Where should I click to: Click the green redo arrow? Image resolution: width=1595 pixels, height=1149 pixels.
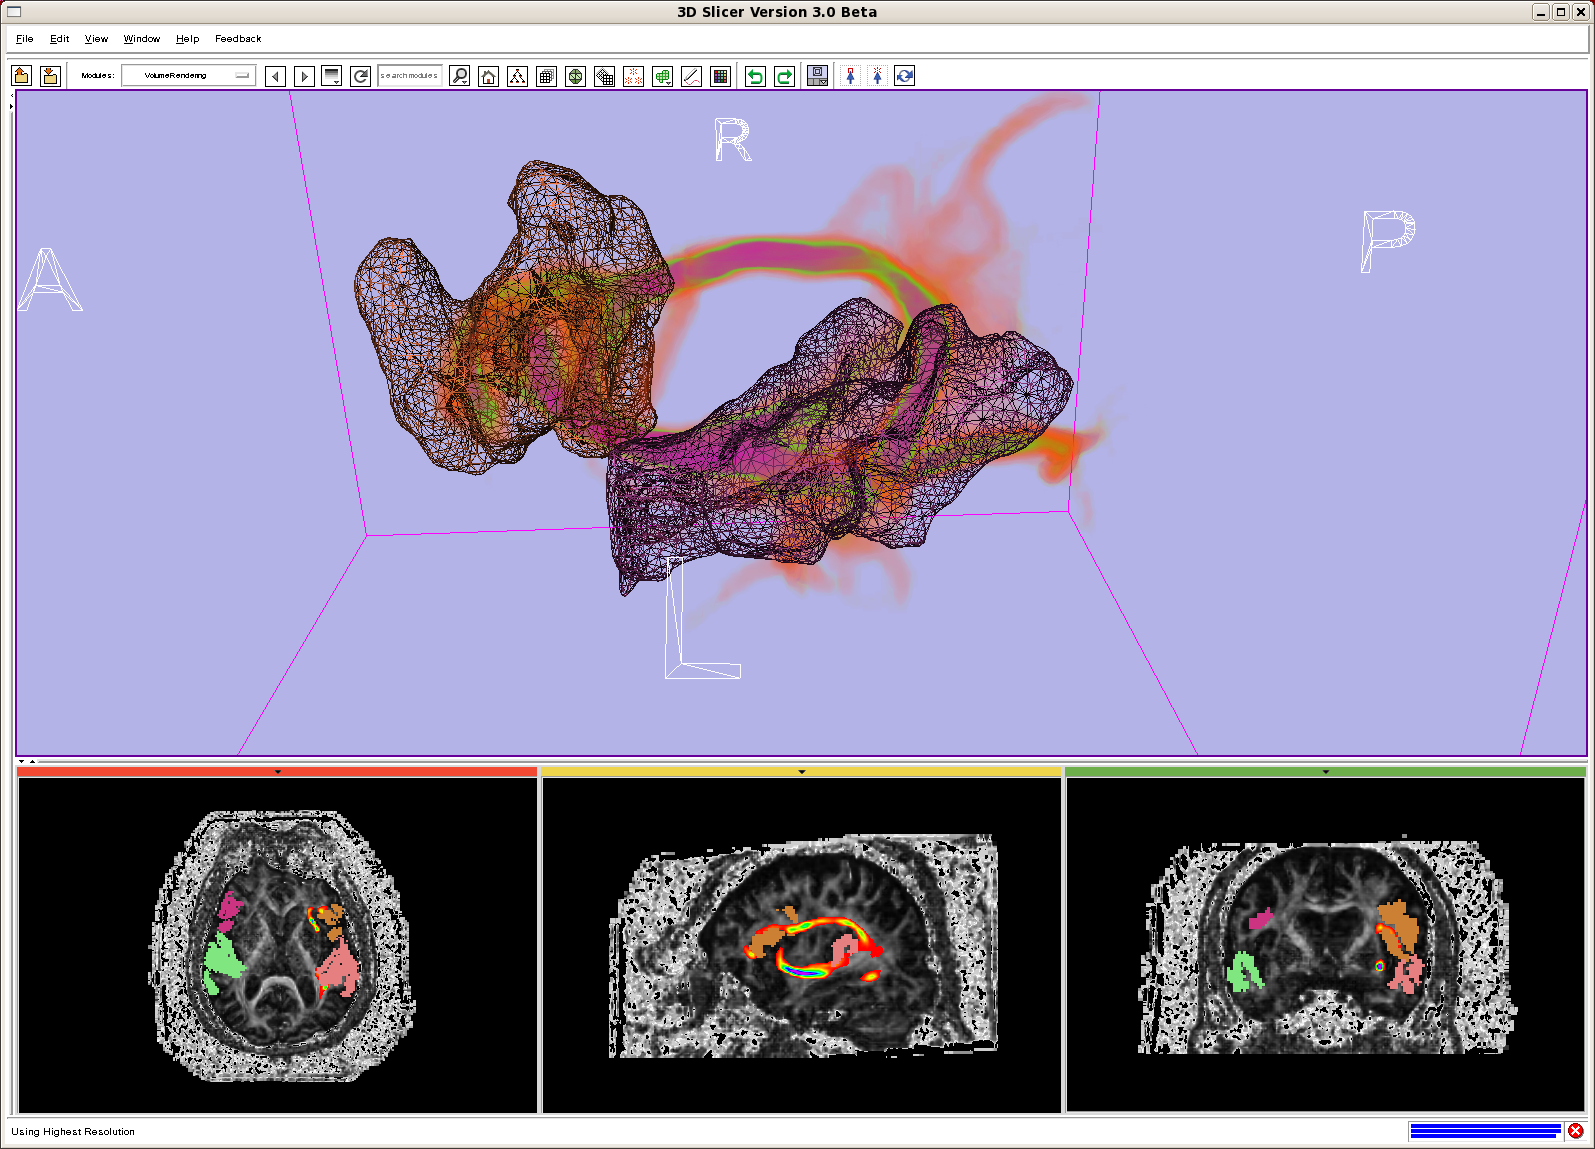(784, 76)
